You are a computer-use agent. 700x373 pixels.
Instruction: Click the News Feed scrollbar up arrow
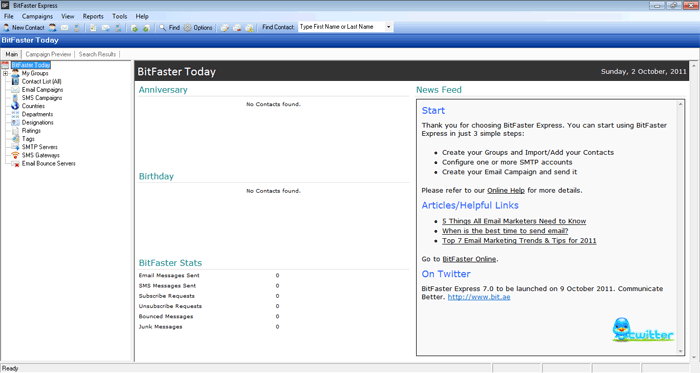click(x=681, y=104)
